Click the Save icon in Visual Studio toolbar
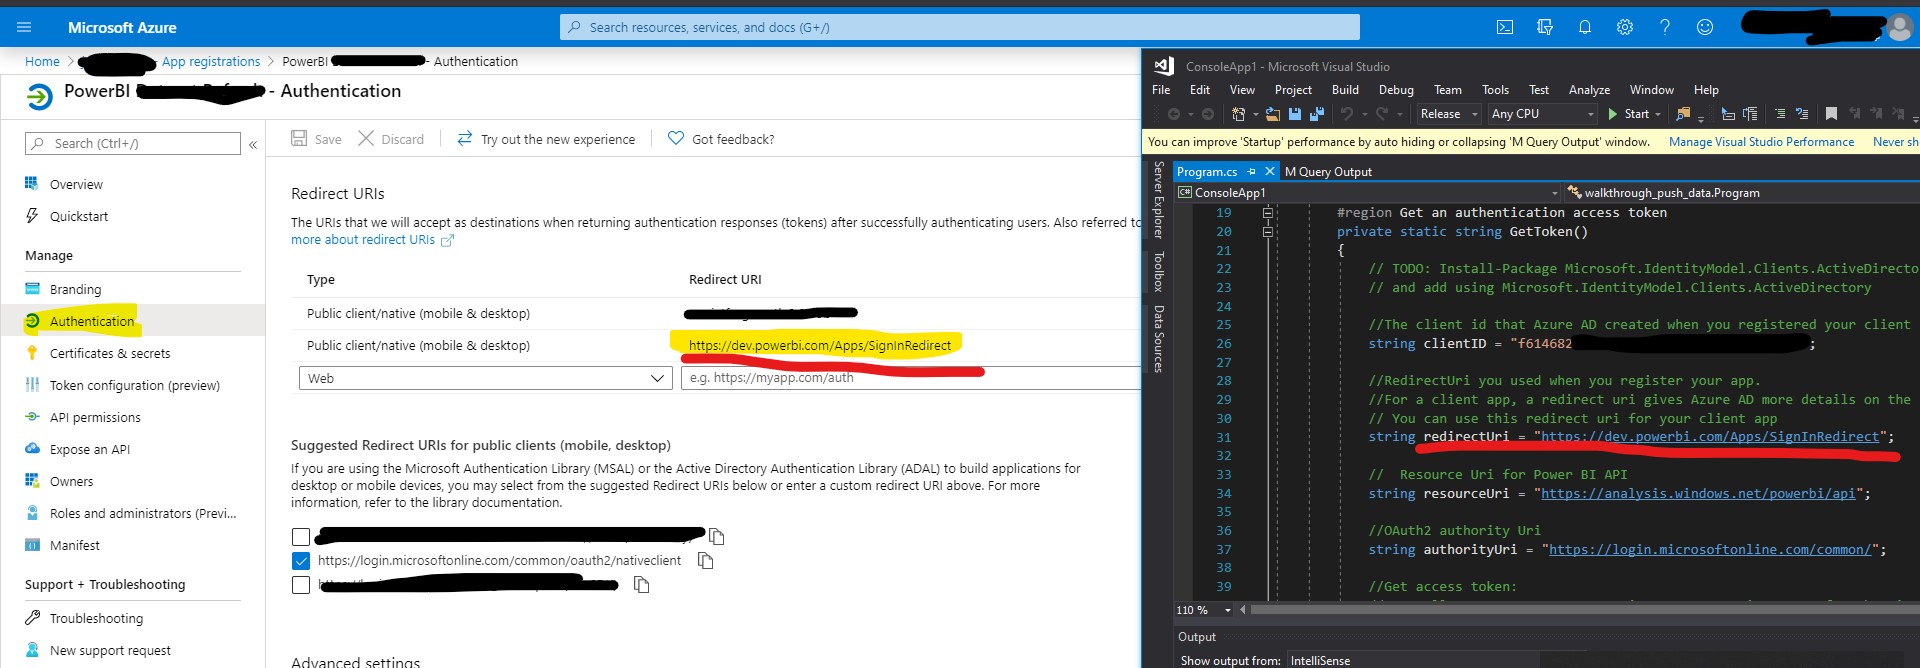1920x668 pixels. coord(1295,114)
